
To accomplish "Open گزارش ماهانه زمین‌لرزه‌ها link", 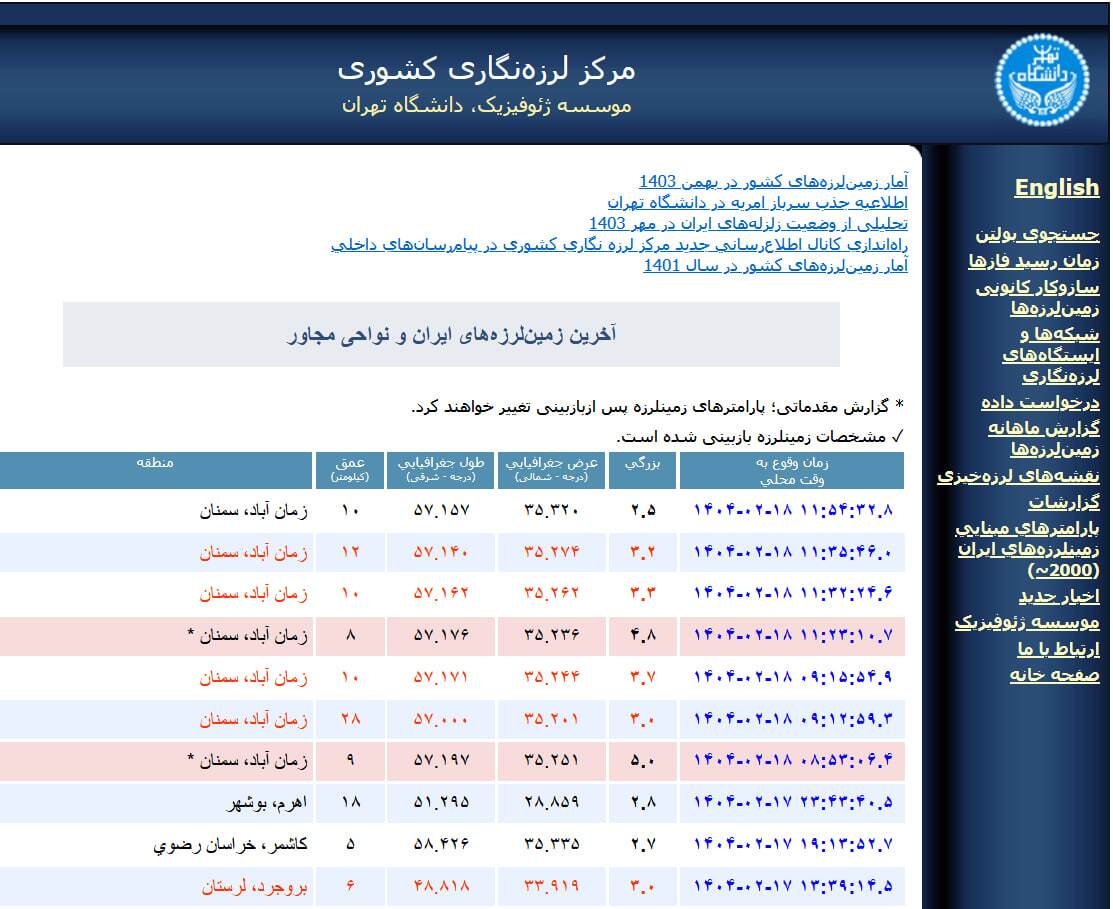I will click(x=1043, y=438).
